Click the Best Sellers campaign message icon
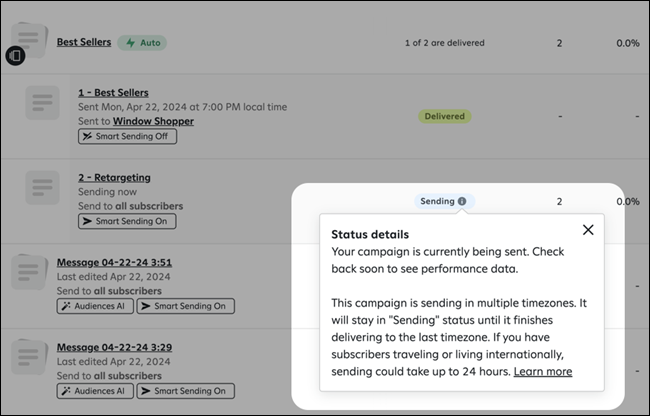Screen dimensions: 650x416 [29, 39]
